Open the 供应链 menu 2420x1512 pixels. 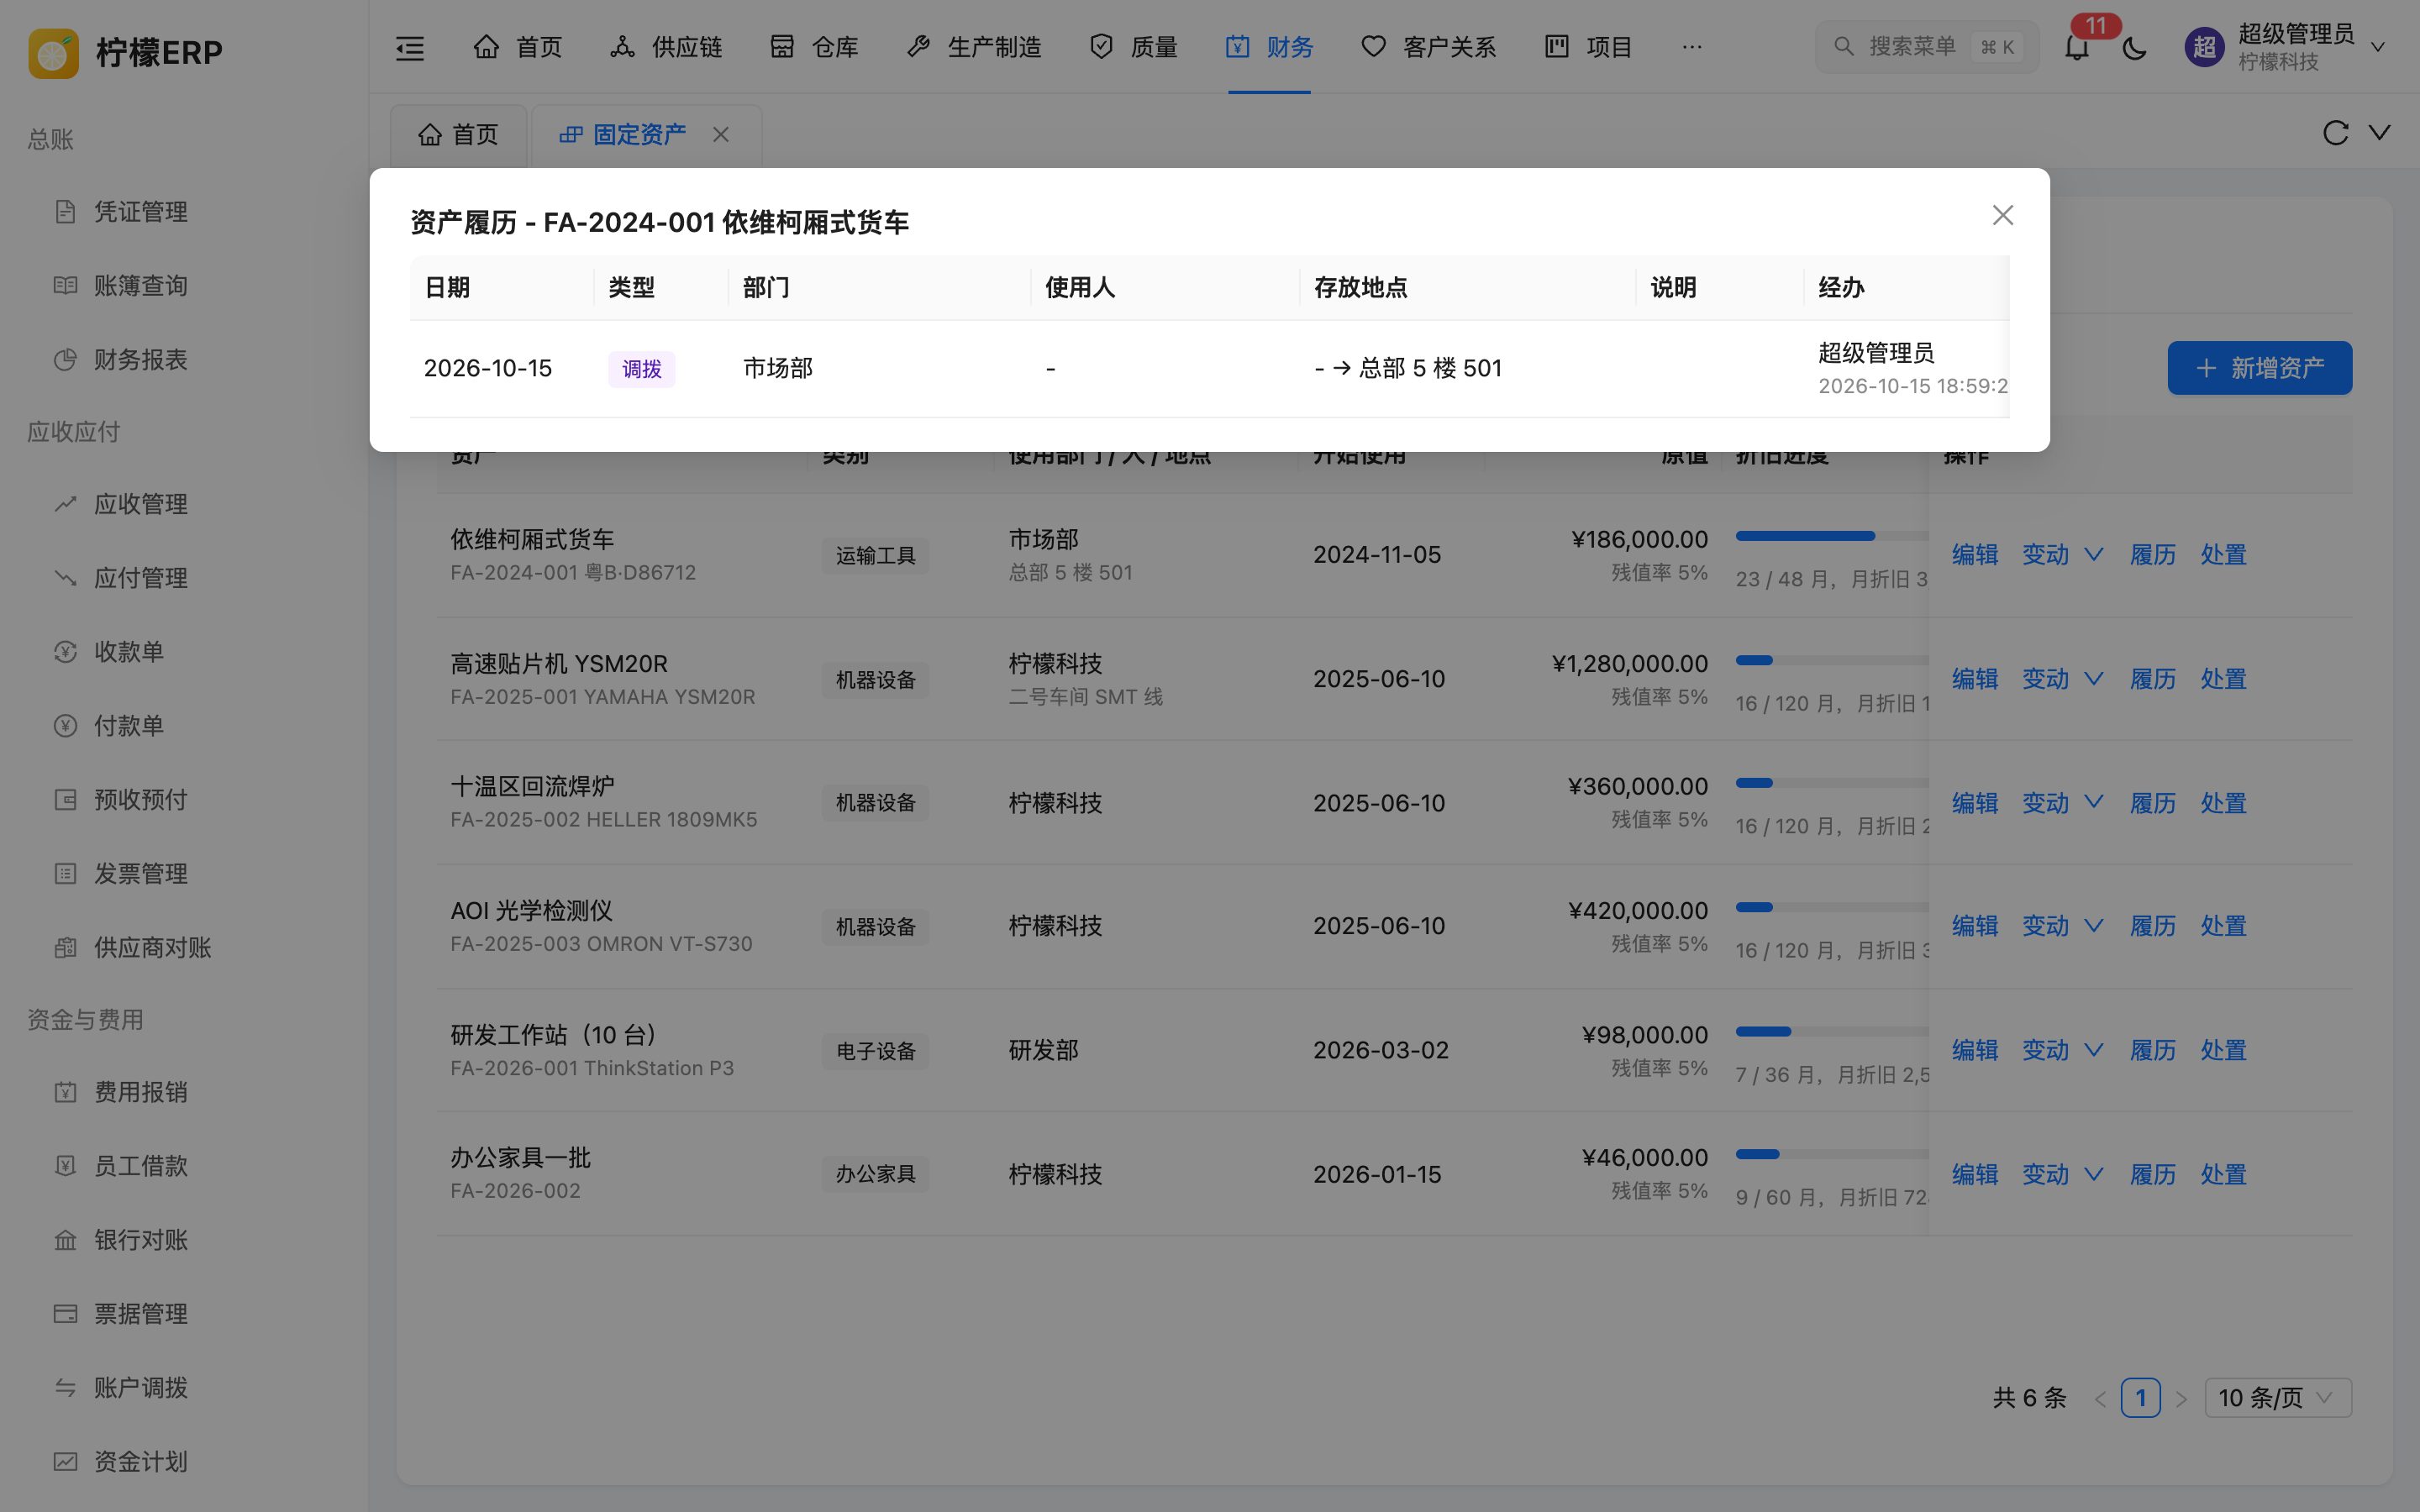coord(666,47)
